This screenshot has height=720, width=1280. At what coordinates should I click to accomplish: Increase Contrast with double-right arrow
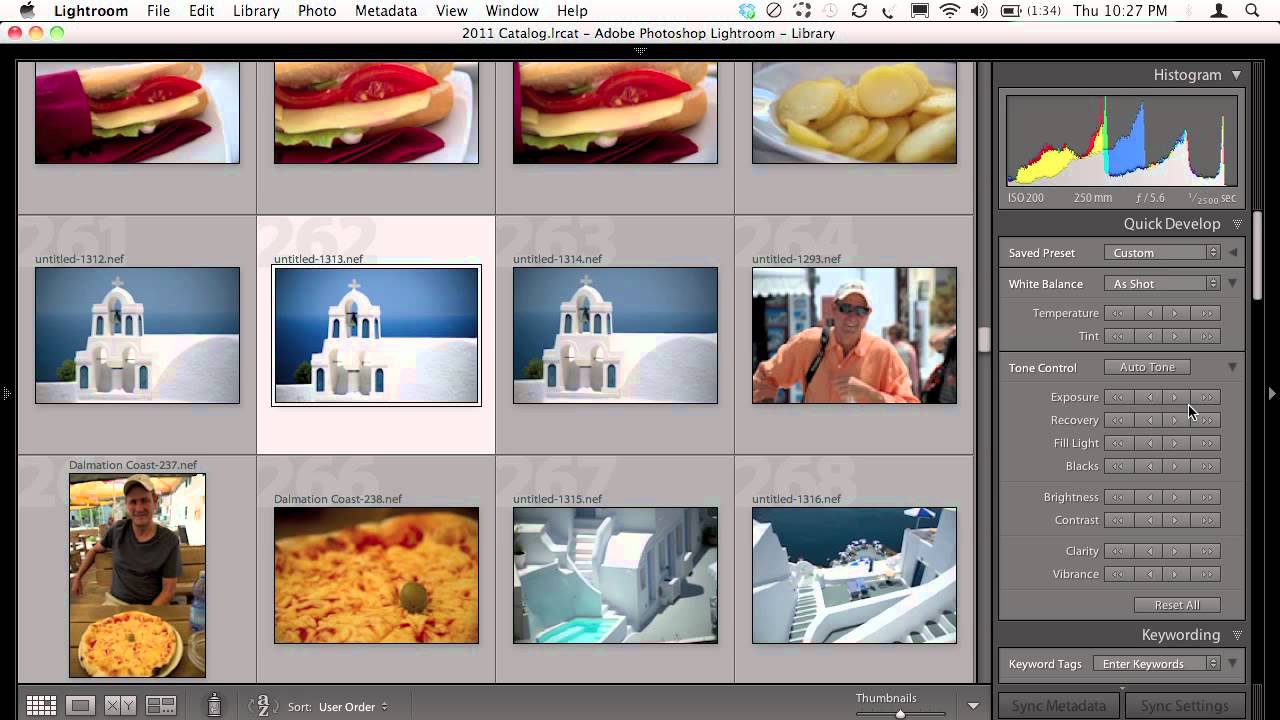(x=1206, y=520)
